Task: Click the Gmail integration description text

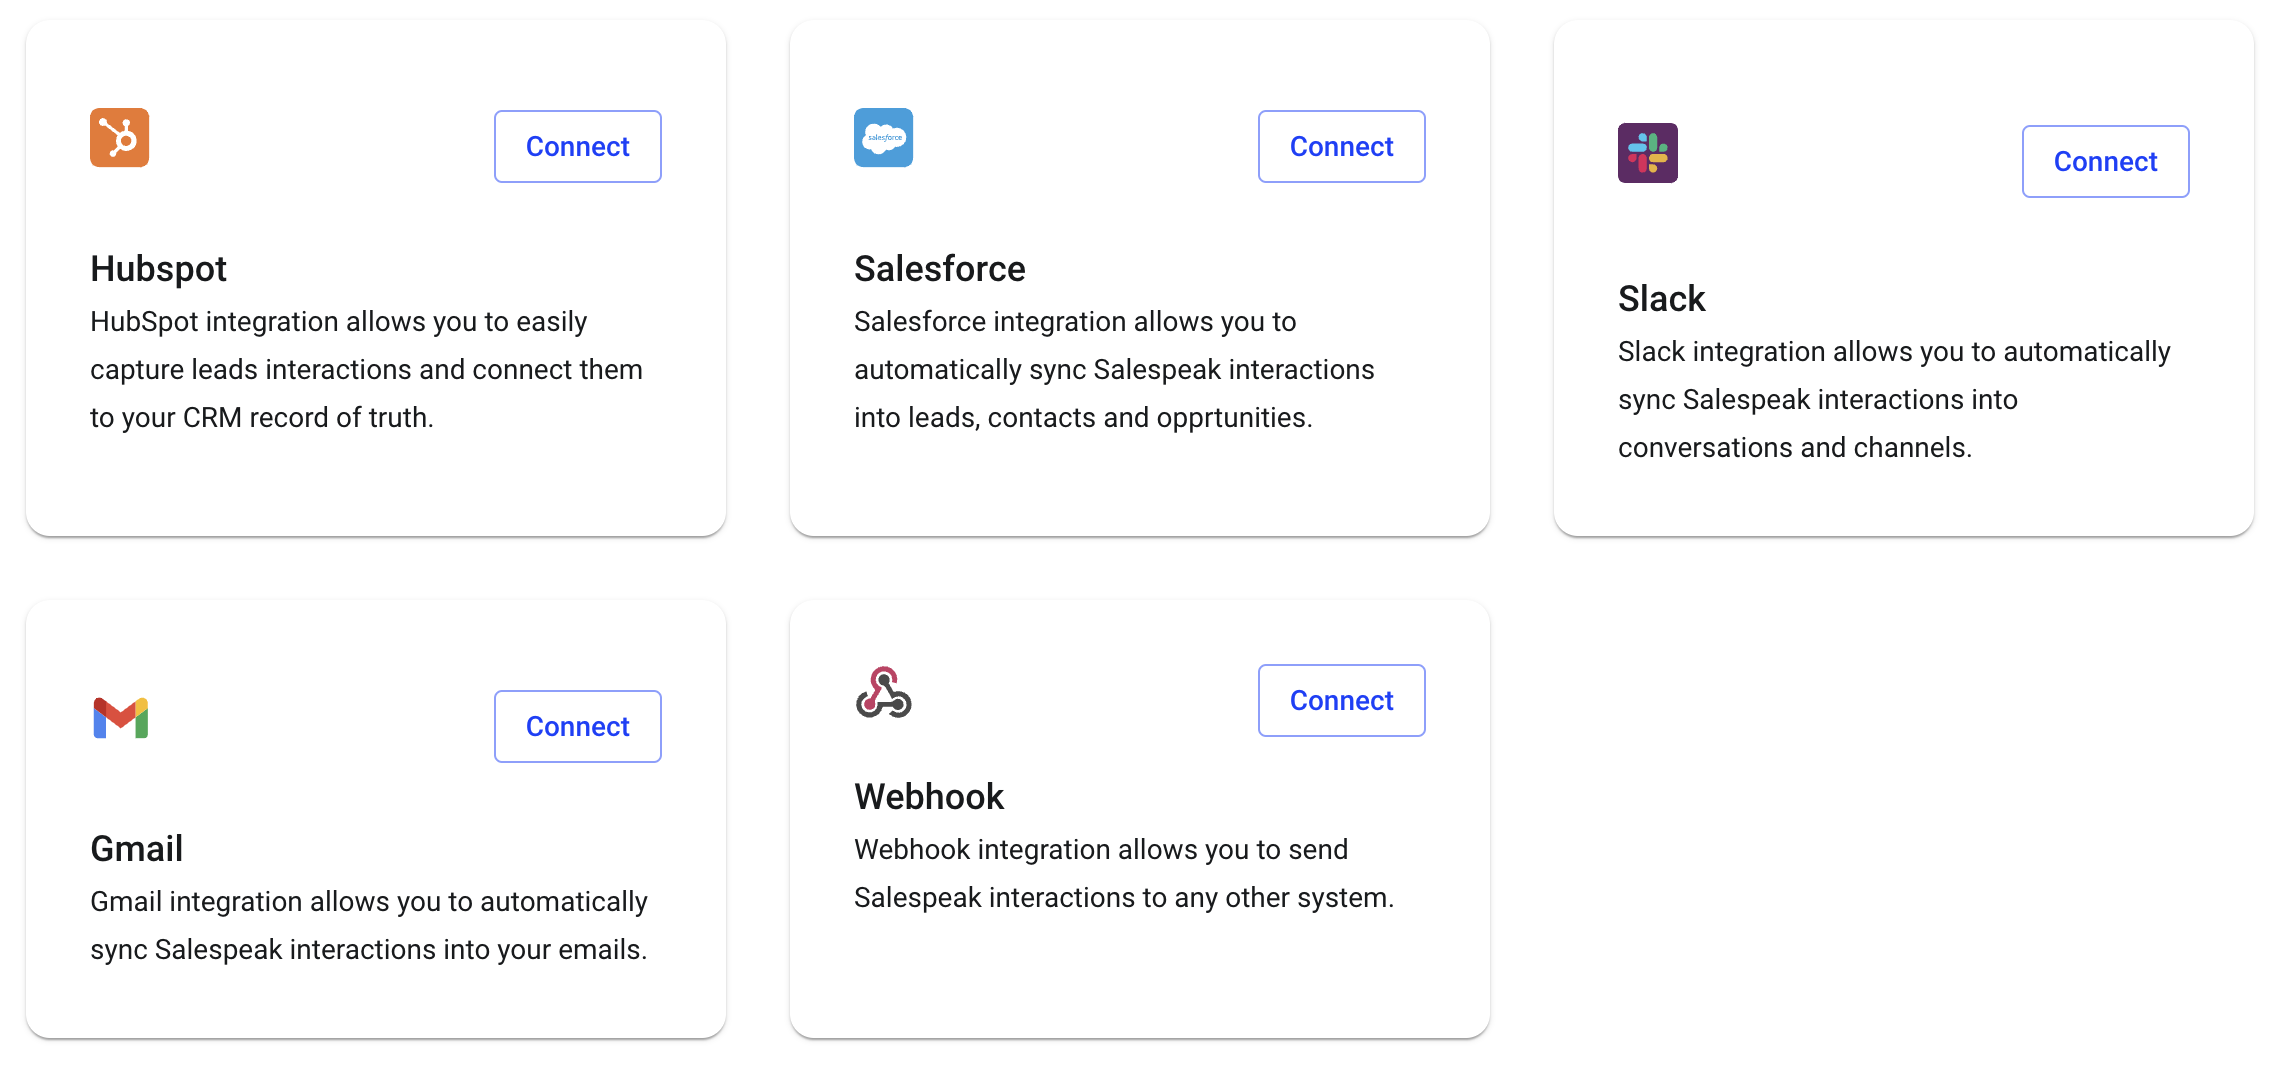Action: (369, 926)
